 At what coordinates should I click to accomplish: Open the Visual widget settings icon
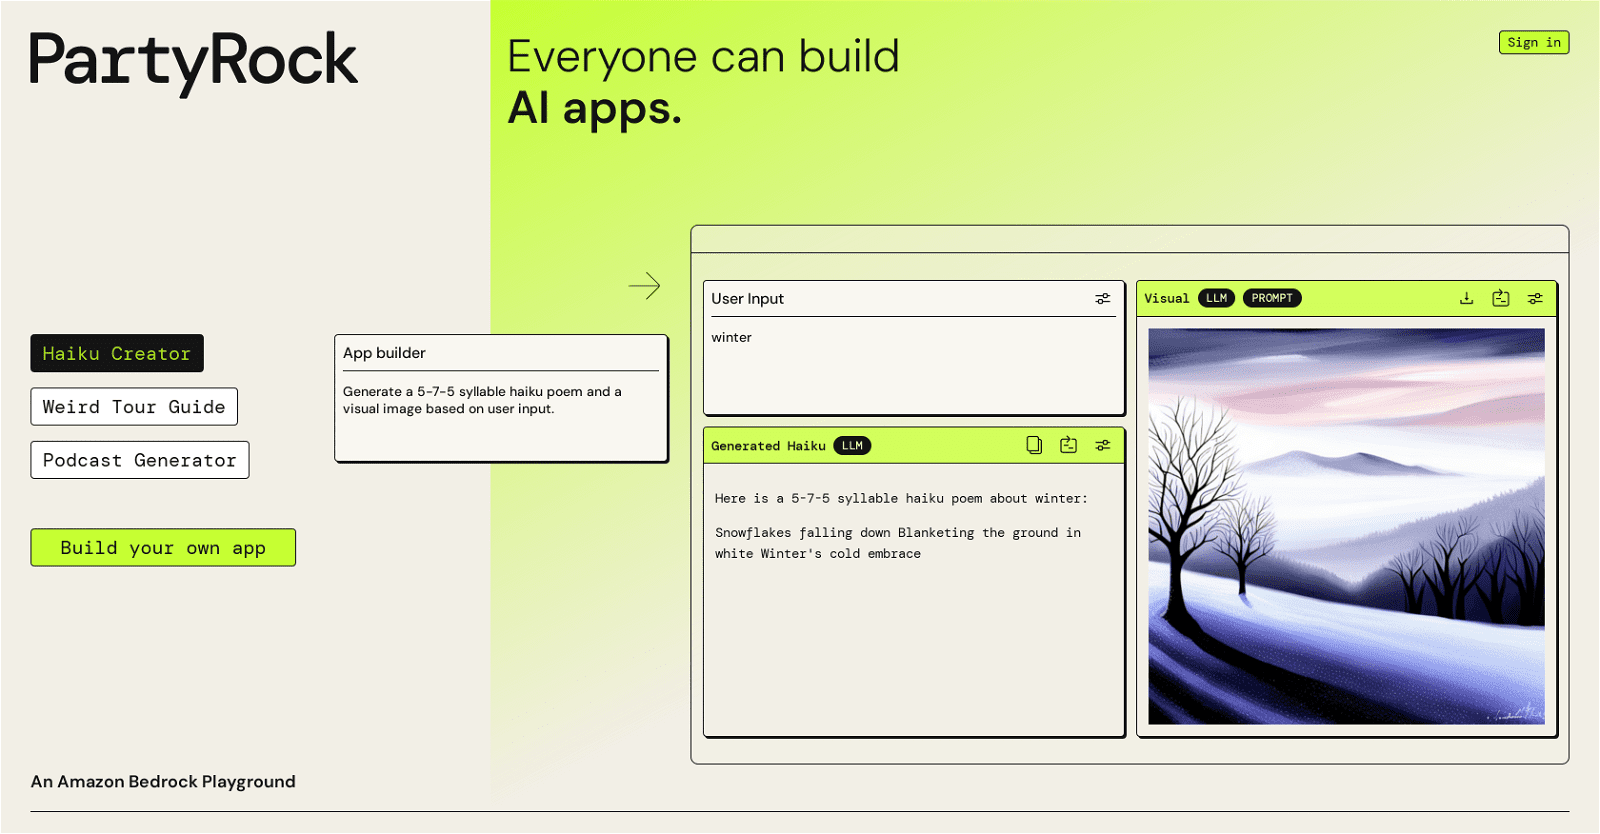(x=1535, y=298)
